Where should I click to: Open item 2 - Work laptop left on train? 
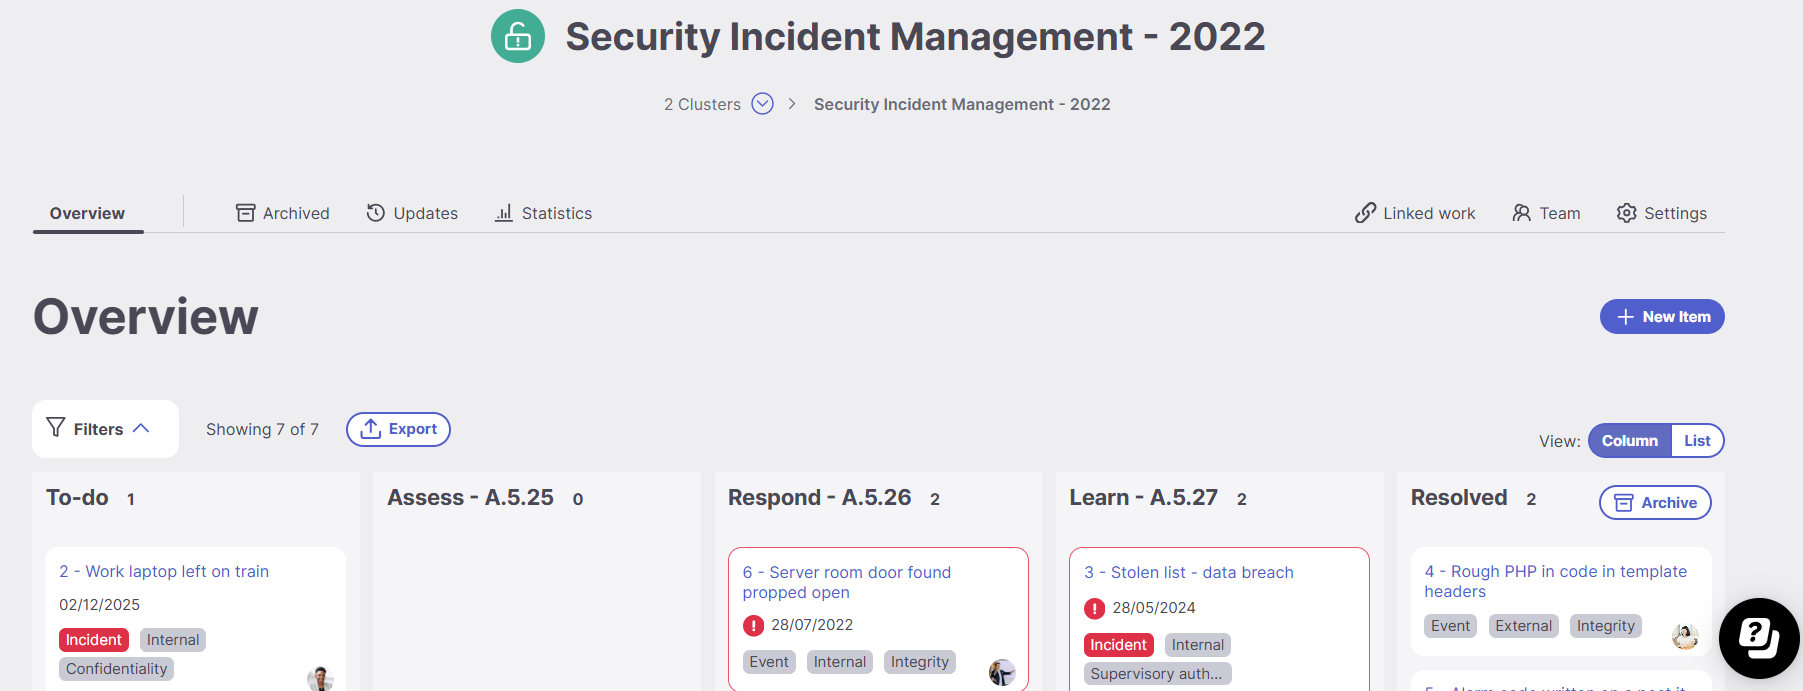click(164, 571)
